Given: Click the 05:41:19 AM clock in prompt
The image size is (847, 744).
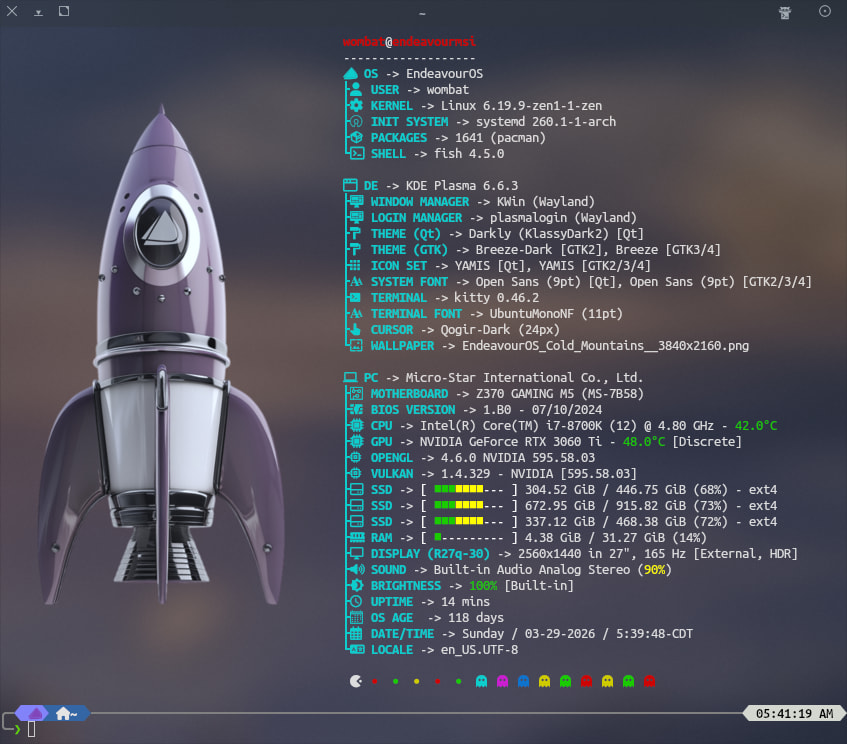Looking at the screenshot, I should pyautogui.click(x=794, y=714).
